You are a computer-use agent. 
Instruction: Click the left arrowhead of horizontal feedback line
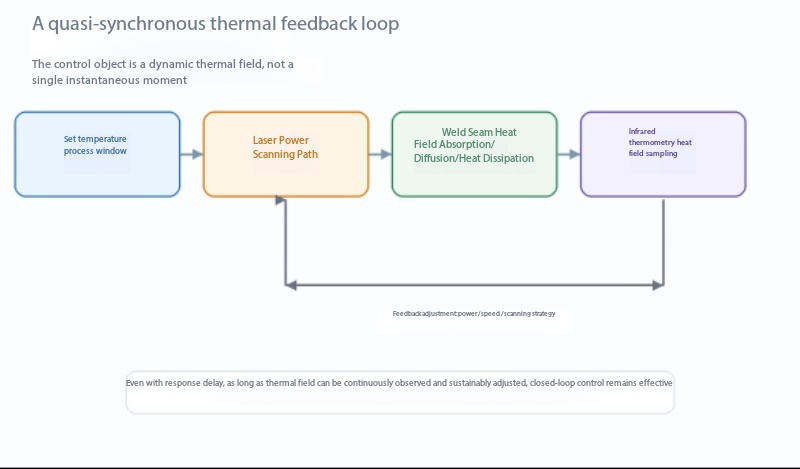(x=290, y=285)
